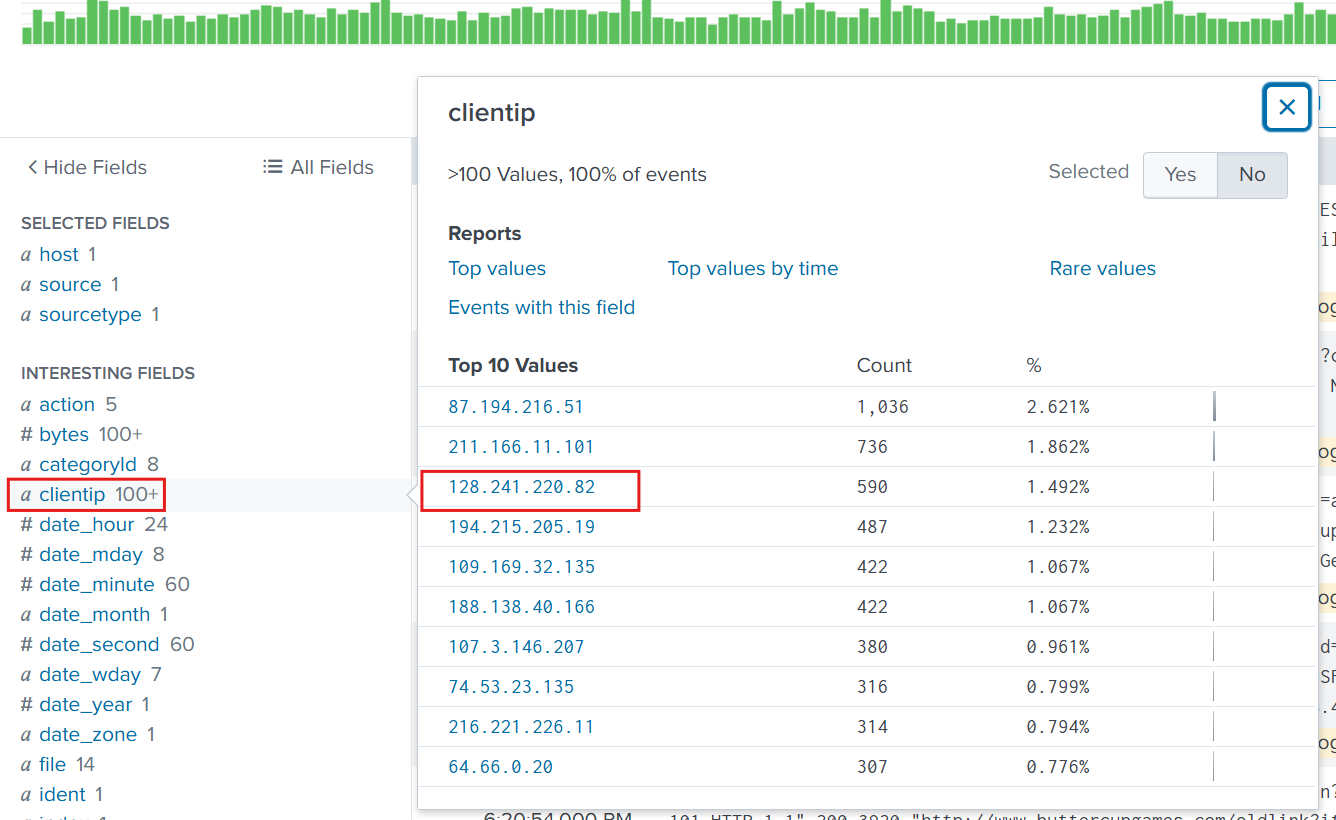1336x820 pixels.
Task: Open the bytes numeric field
Action: [64, 435]
